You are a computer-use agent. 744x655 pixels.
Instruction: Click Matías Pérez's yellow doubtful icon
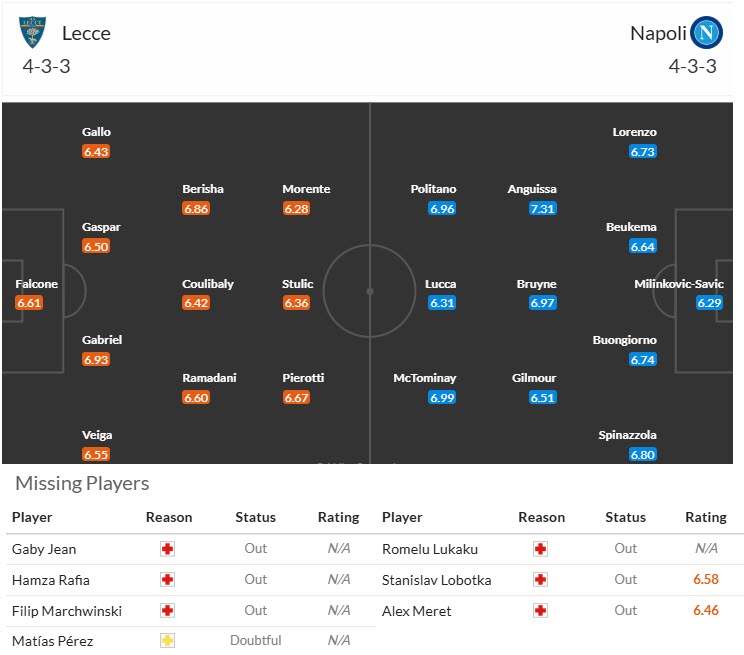point(168,640)
